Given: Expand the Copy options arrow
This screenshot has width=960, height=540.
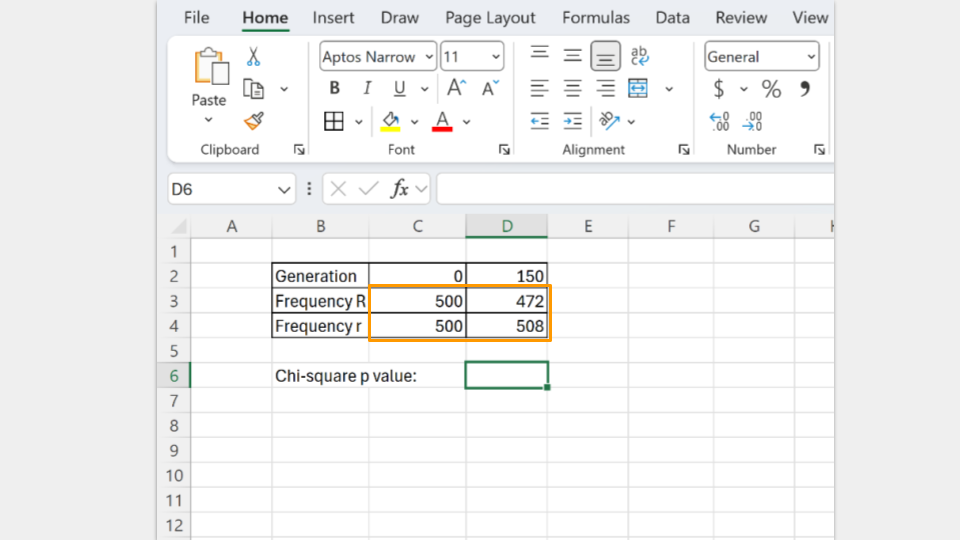Looking at the screenshot, I should point(284,89).
